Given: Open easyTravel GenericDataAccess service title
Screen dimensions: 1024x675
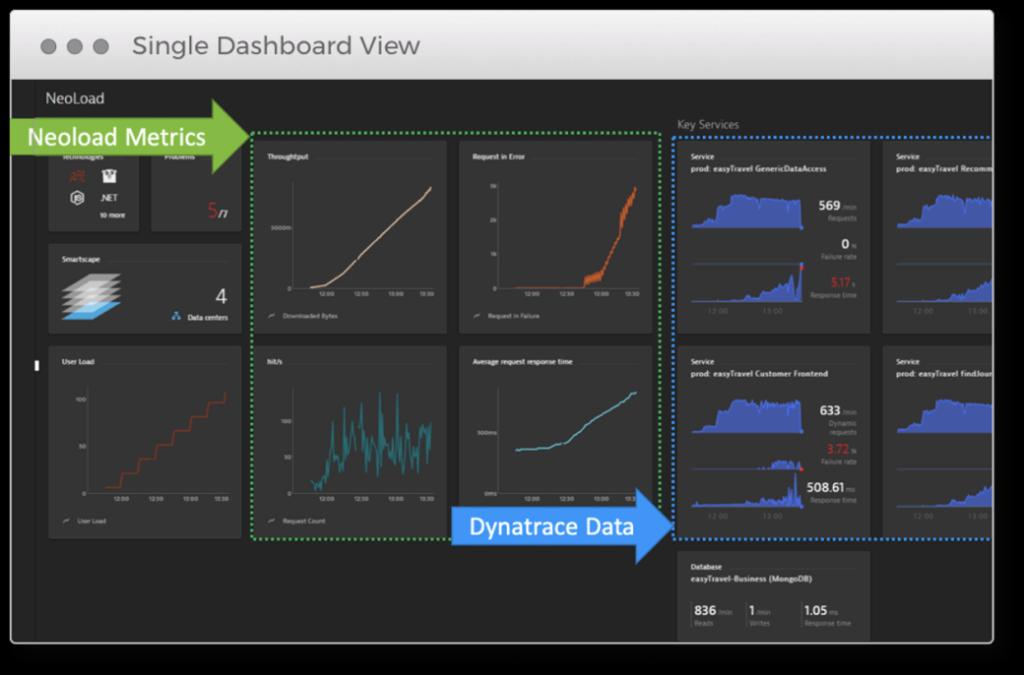Looking at the screenshot, I should click(758, 169).
